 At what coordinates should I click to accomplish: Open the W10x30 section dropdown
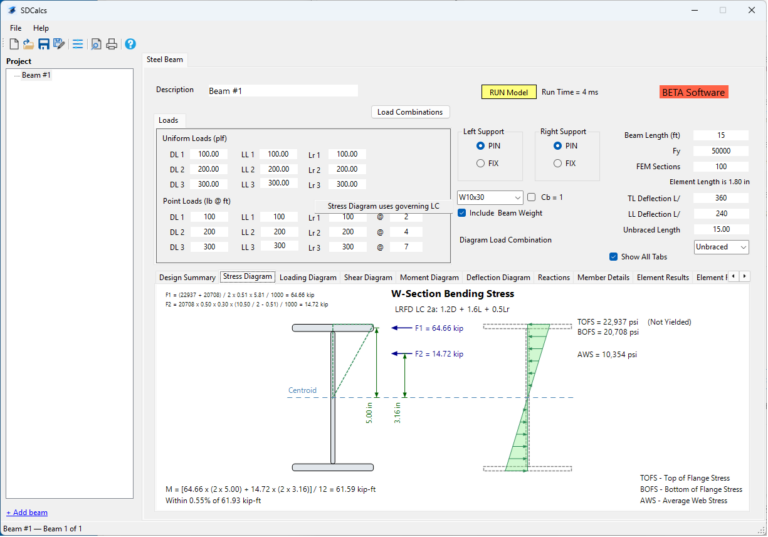click(x=490, y=197)
